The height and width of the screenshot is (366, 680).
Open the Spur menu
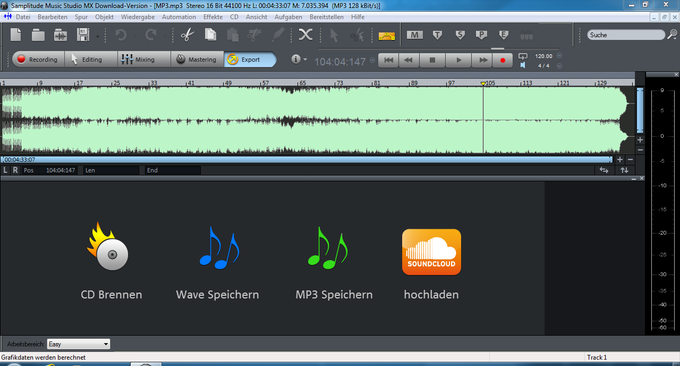[81, 17]
